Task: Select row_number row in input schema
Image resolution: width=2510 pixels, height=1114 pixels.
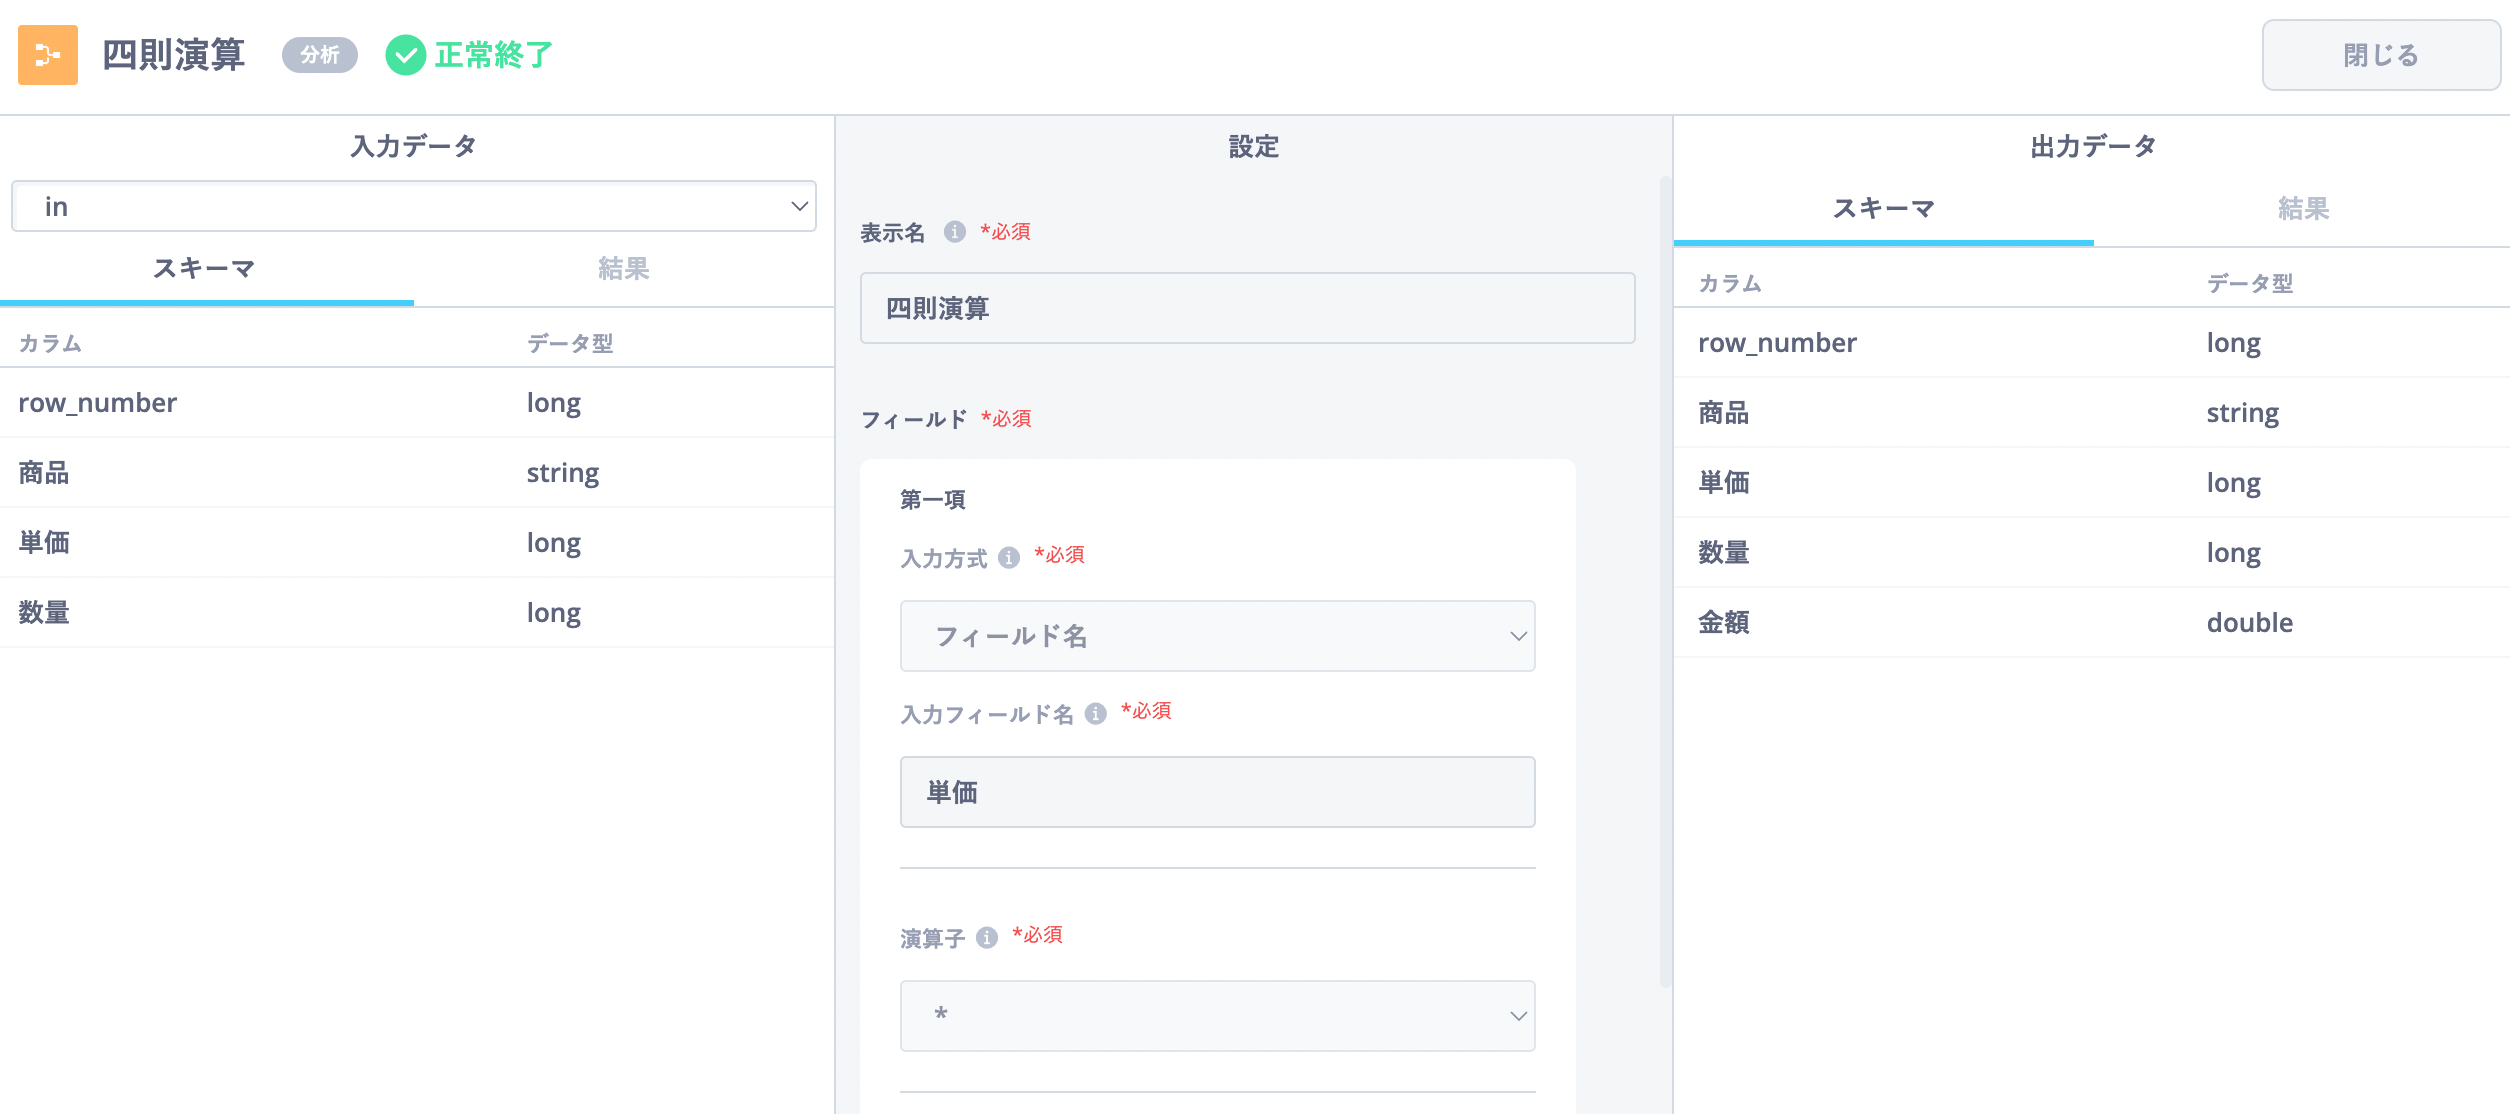Action: 417,403
